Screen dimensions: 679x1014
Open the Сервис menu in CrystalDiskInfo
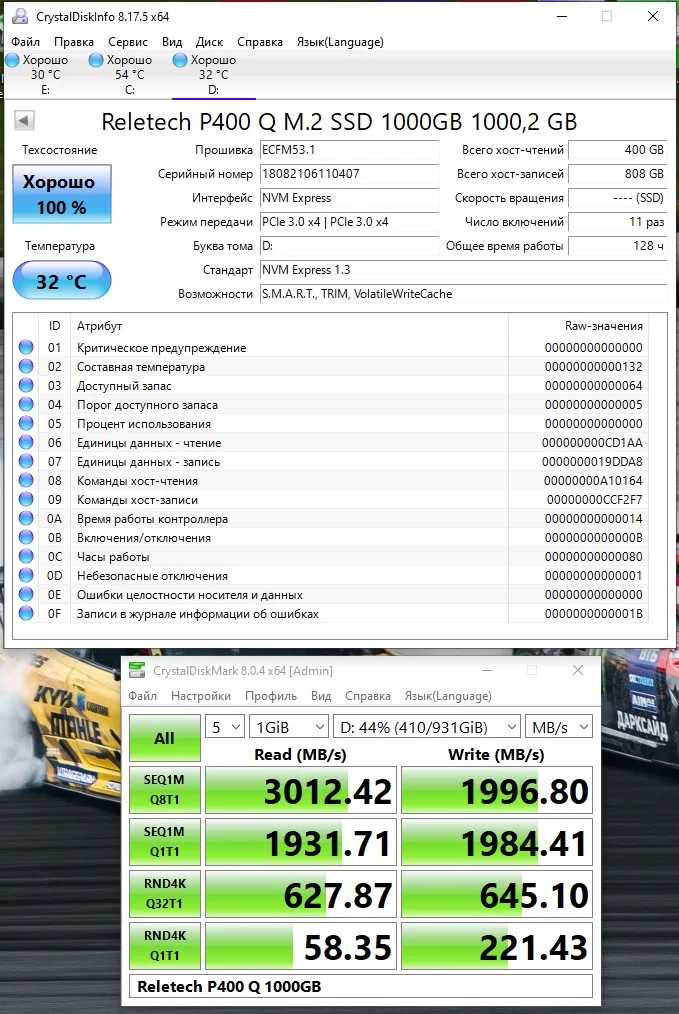pyautogui.click(x=128, y=41)
